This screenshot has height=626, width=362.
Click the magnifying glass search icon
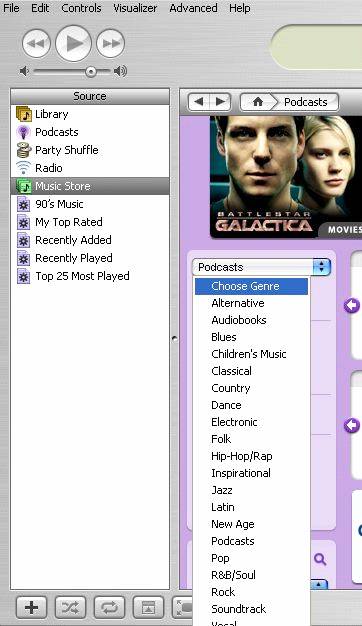(320, 559)
